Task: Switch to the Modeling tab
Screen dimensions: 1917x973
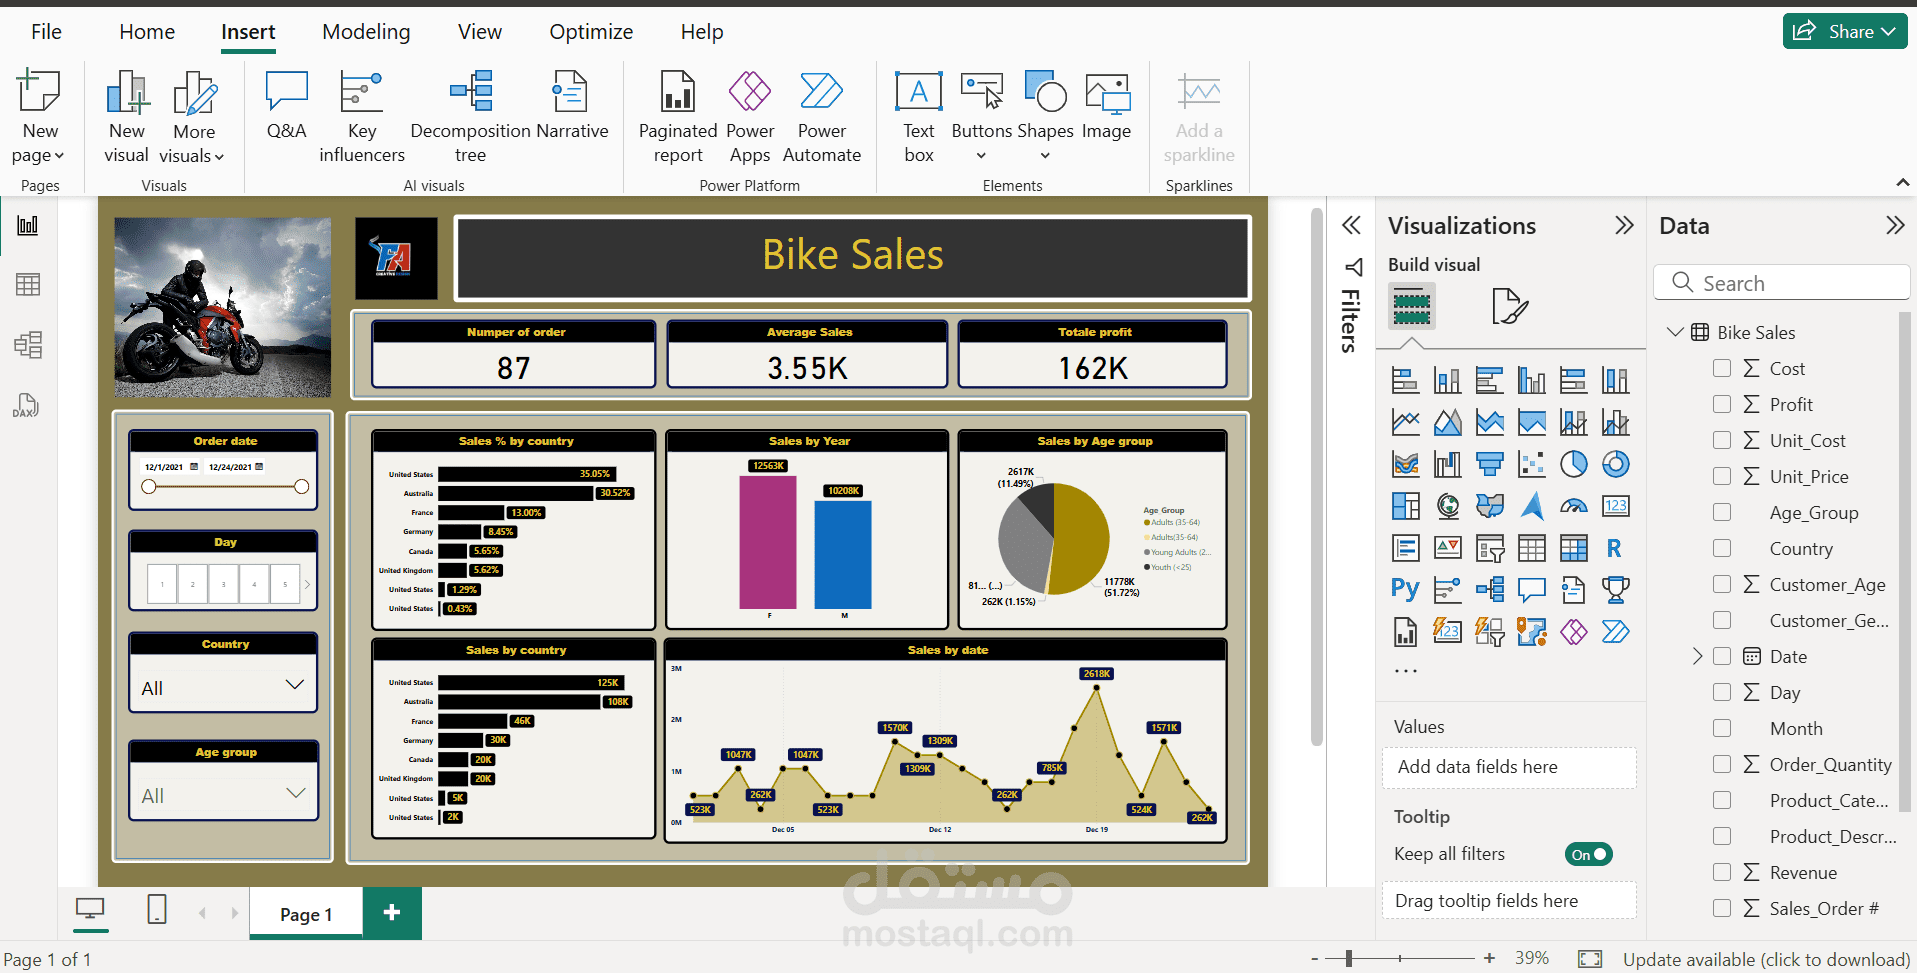Action: 366,32
